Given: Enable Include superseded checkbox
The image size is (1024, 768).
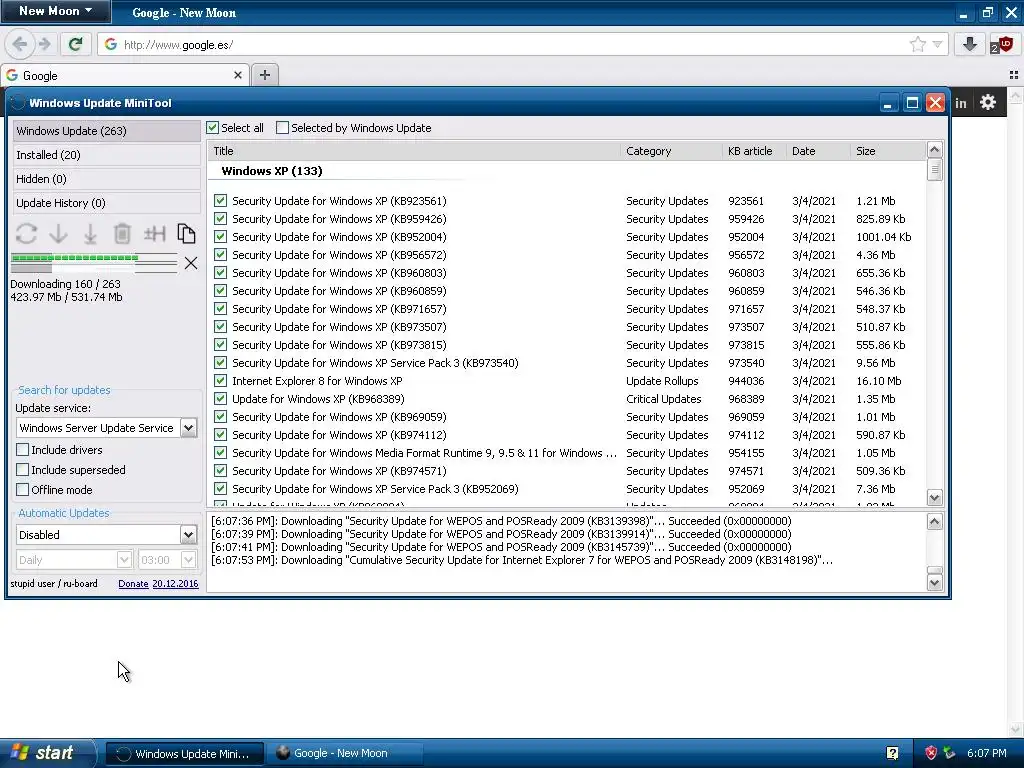Looking at the screenshot, I should [x=22, y=470].
